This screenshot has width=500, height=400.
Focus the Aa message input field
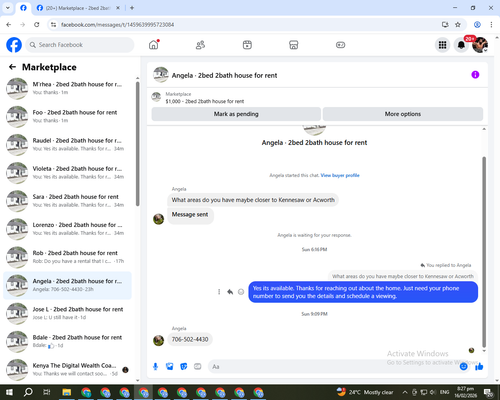point(333,367)
